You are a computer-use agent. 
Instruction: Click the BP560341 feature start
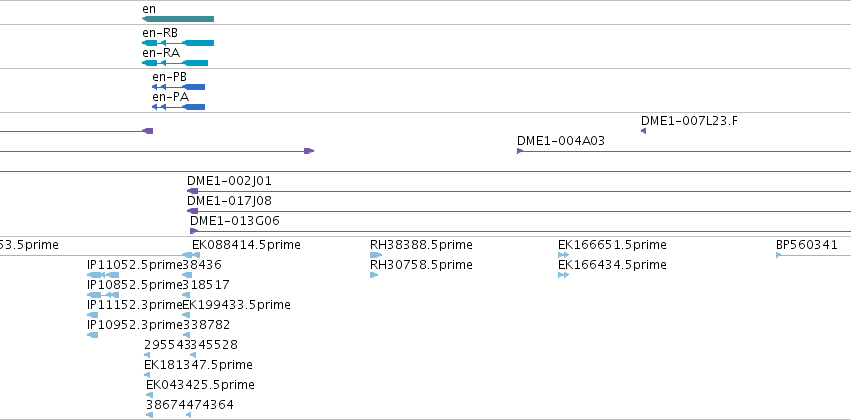pyautogui.click(x=779, y=255)
